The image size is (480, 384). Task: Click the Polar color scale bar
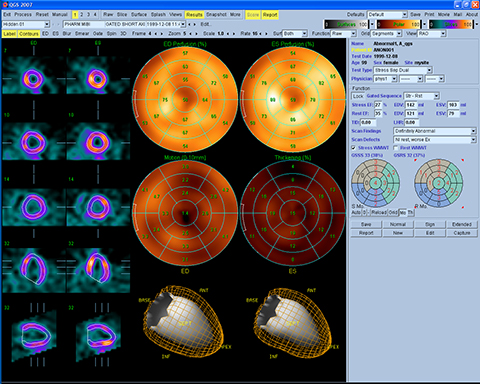point(399,24)
